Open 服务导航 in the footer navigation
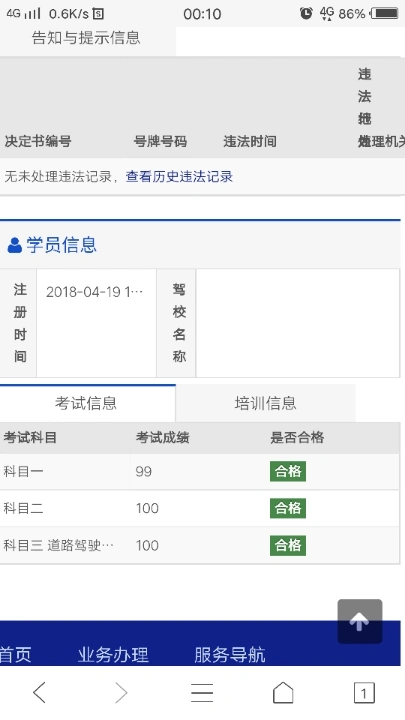The width and height of the screenshot is (405, 720). click(230, 654)
